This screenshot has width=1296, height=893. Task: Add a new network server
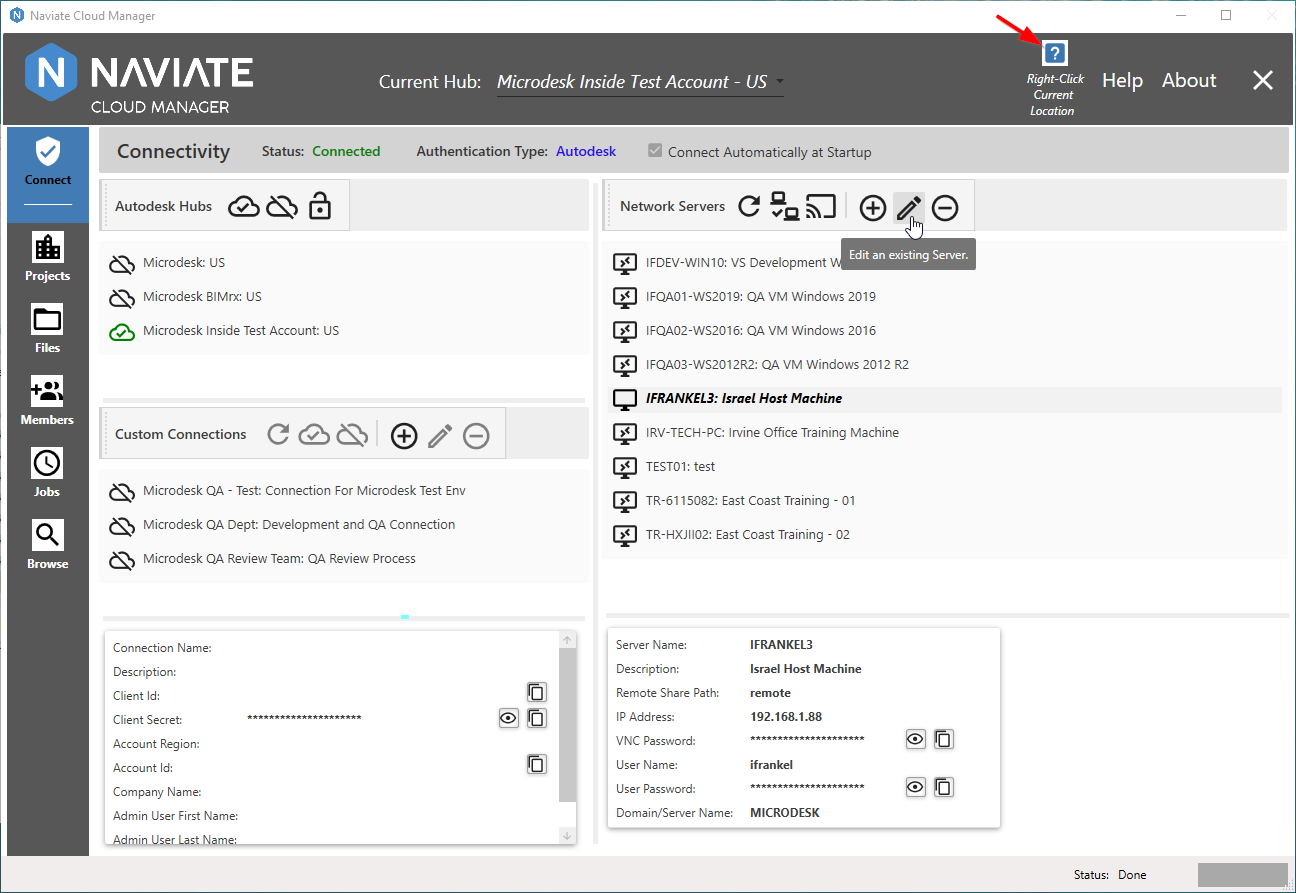click(873, 207)
